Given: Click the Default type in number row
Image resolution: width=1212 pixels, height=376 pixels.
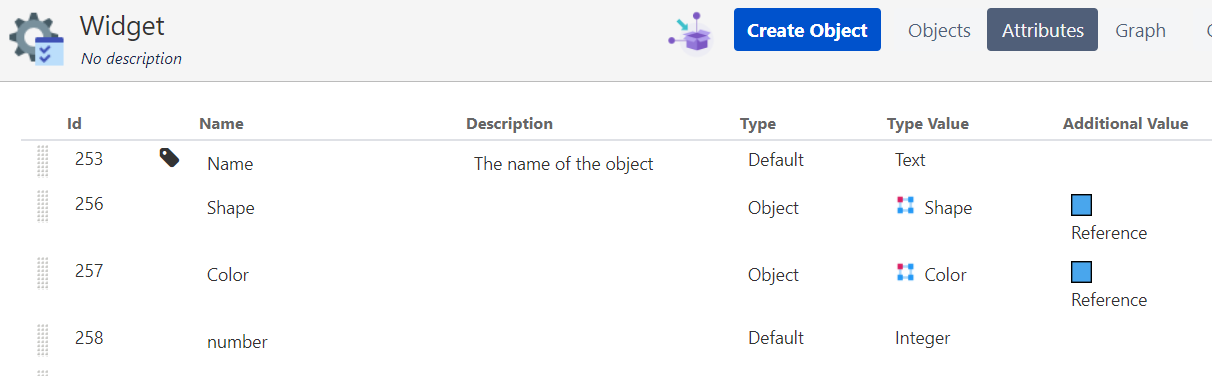Looking at the screenshot, I should pyautogui.click(x=776, y=338).
